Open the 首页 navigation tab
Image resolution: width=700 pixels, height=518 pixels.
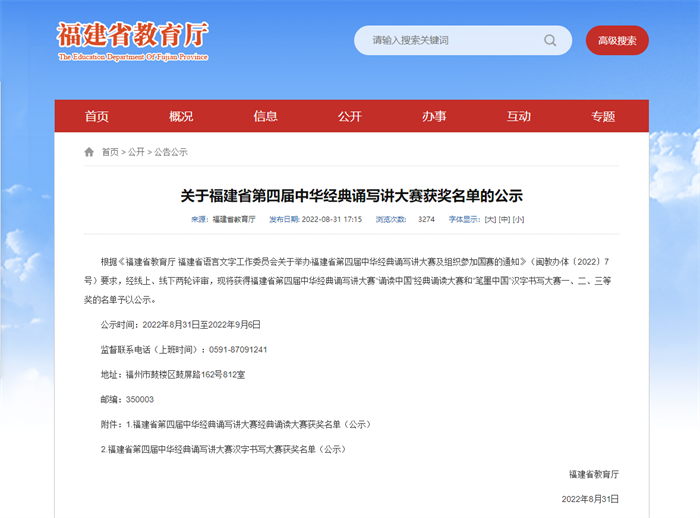[x=97, y=117]
